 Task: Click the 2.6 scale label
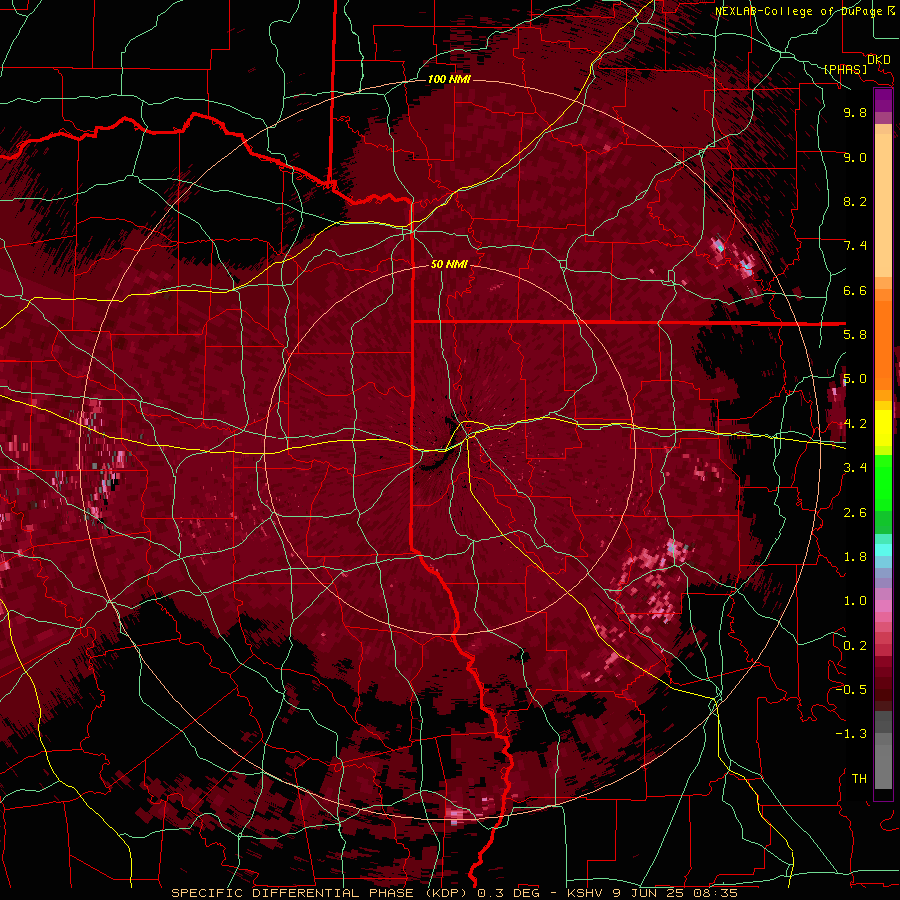point(855,513)
